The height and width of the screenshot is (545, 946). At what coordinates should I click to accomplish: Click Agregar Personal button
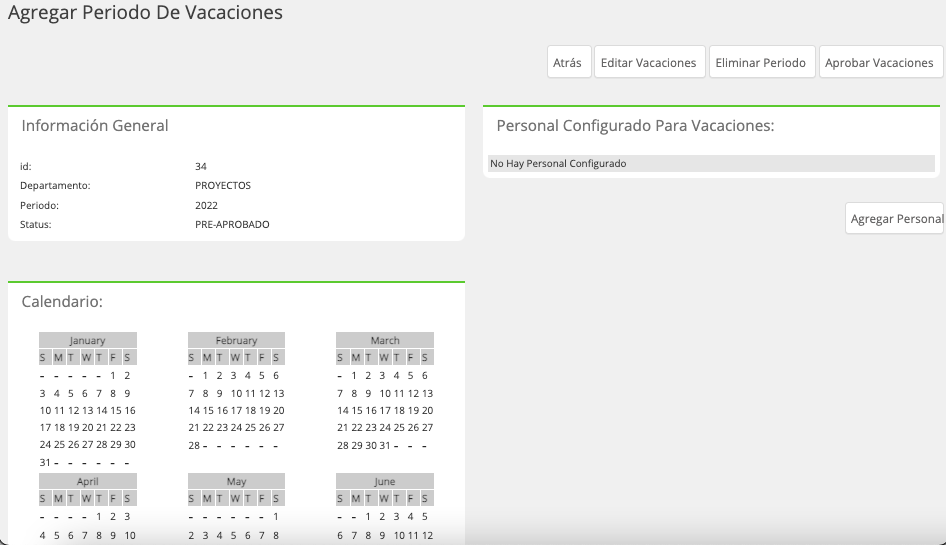click(x=894, y=218)
